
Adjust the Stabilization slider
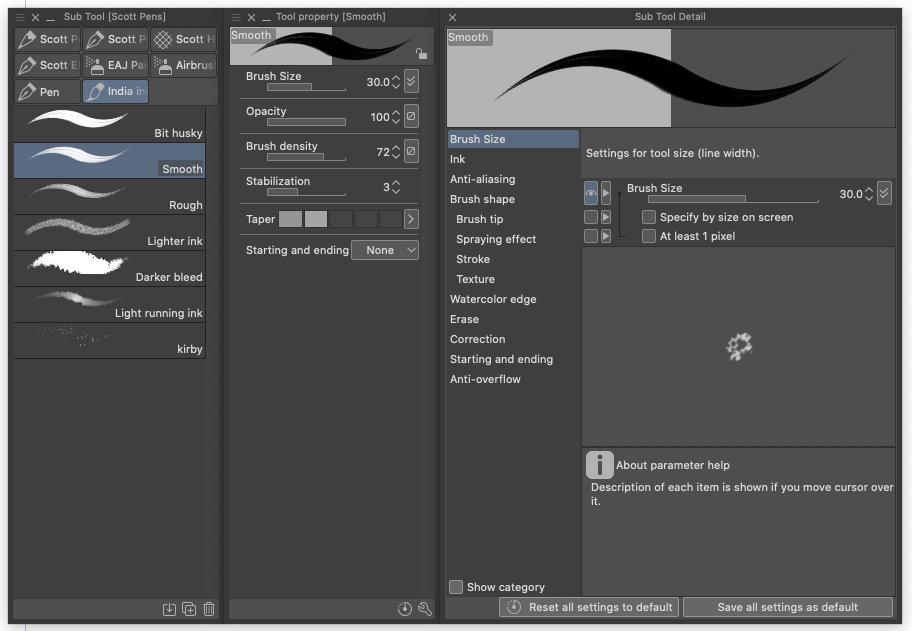296,193
